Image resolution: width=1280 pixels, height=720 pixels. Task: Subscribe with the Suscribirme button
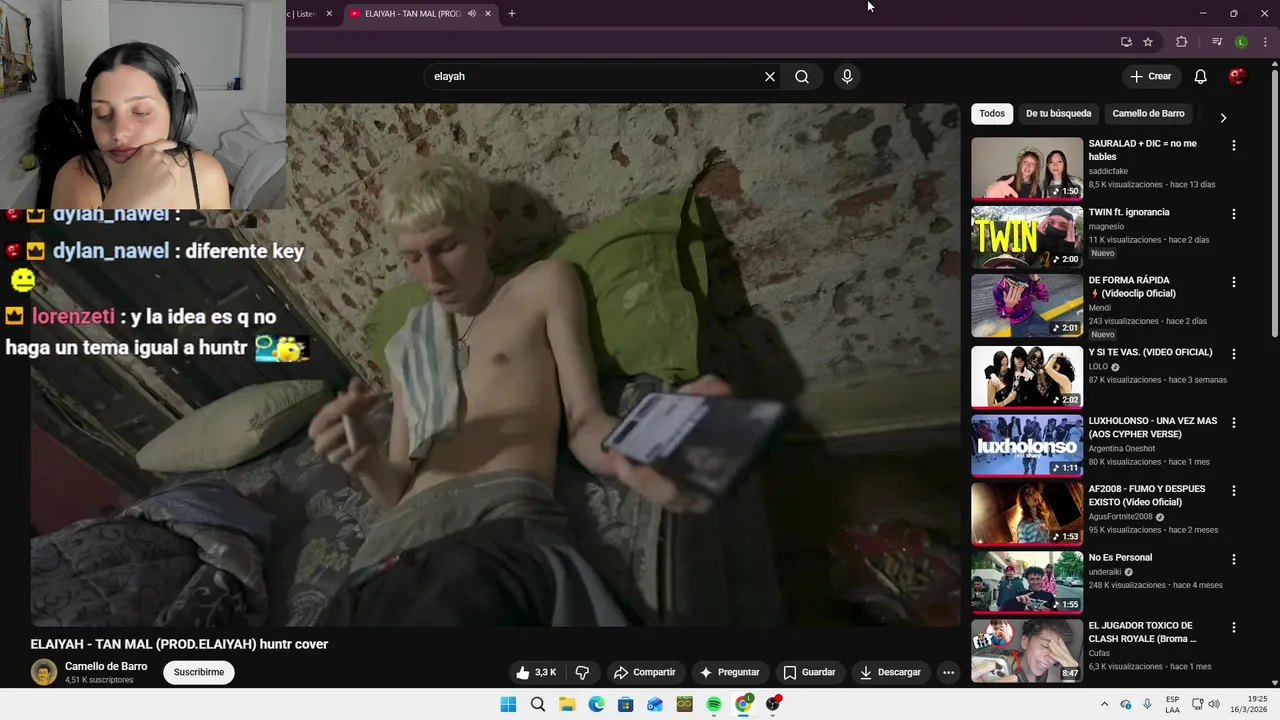coord(199,672)
